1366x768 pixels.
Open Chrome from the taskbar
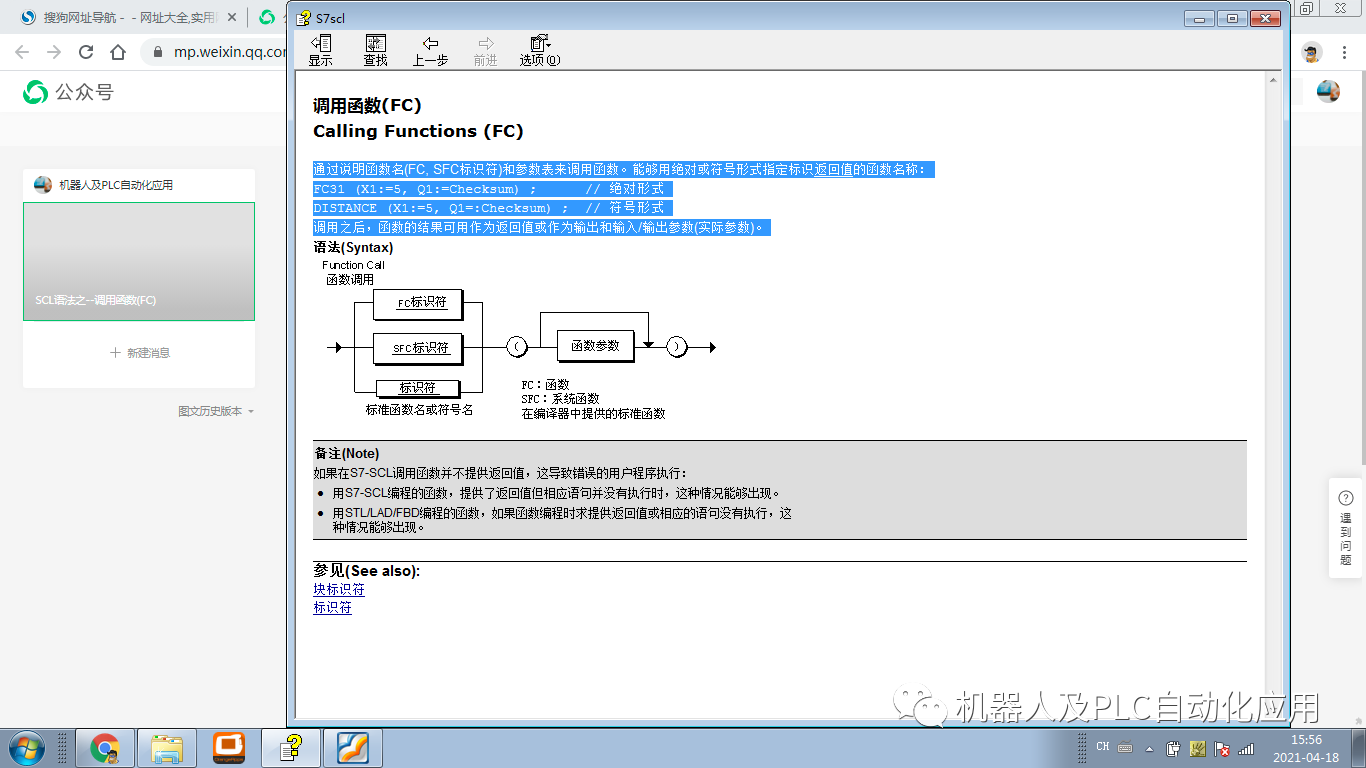tap(105, 747)
